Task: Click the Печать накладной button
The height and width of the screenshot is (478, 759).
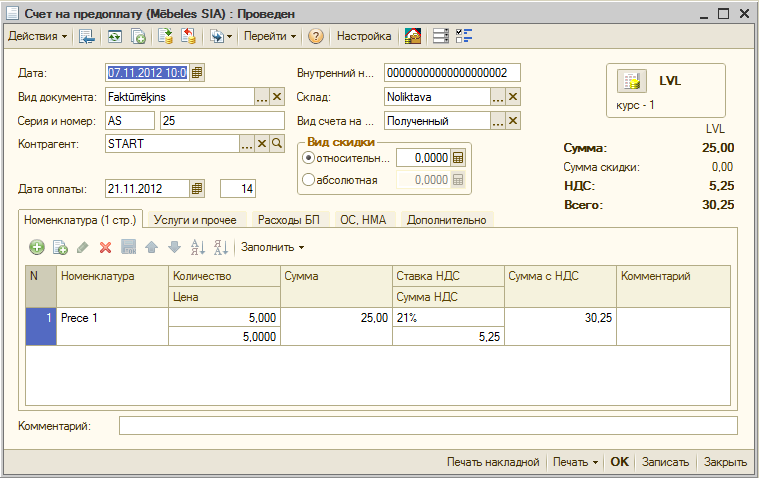Action: tap(493, 462)
